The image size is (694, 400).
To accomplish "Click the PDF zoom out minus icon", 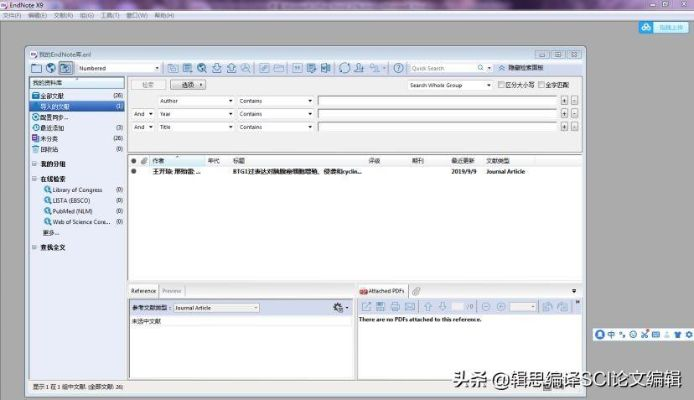I will (486, 307).
